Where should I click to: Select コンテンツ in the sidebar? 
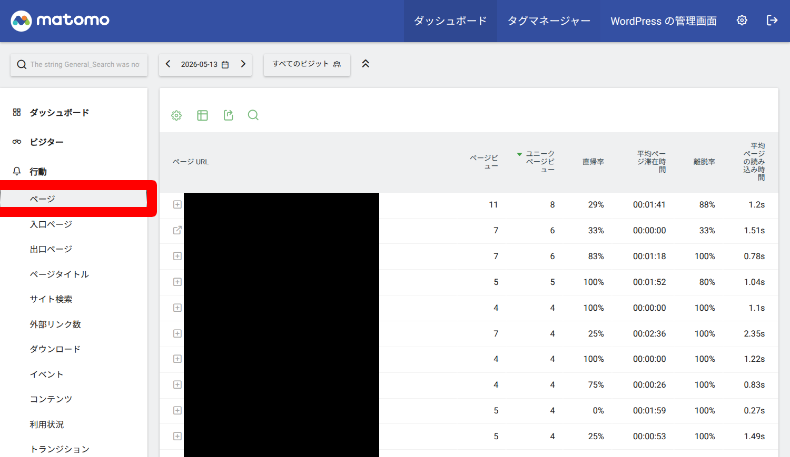point(51,399)
